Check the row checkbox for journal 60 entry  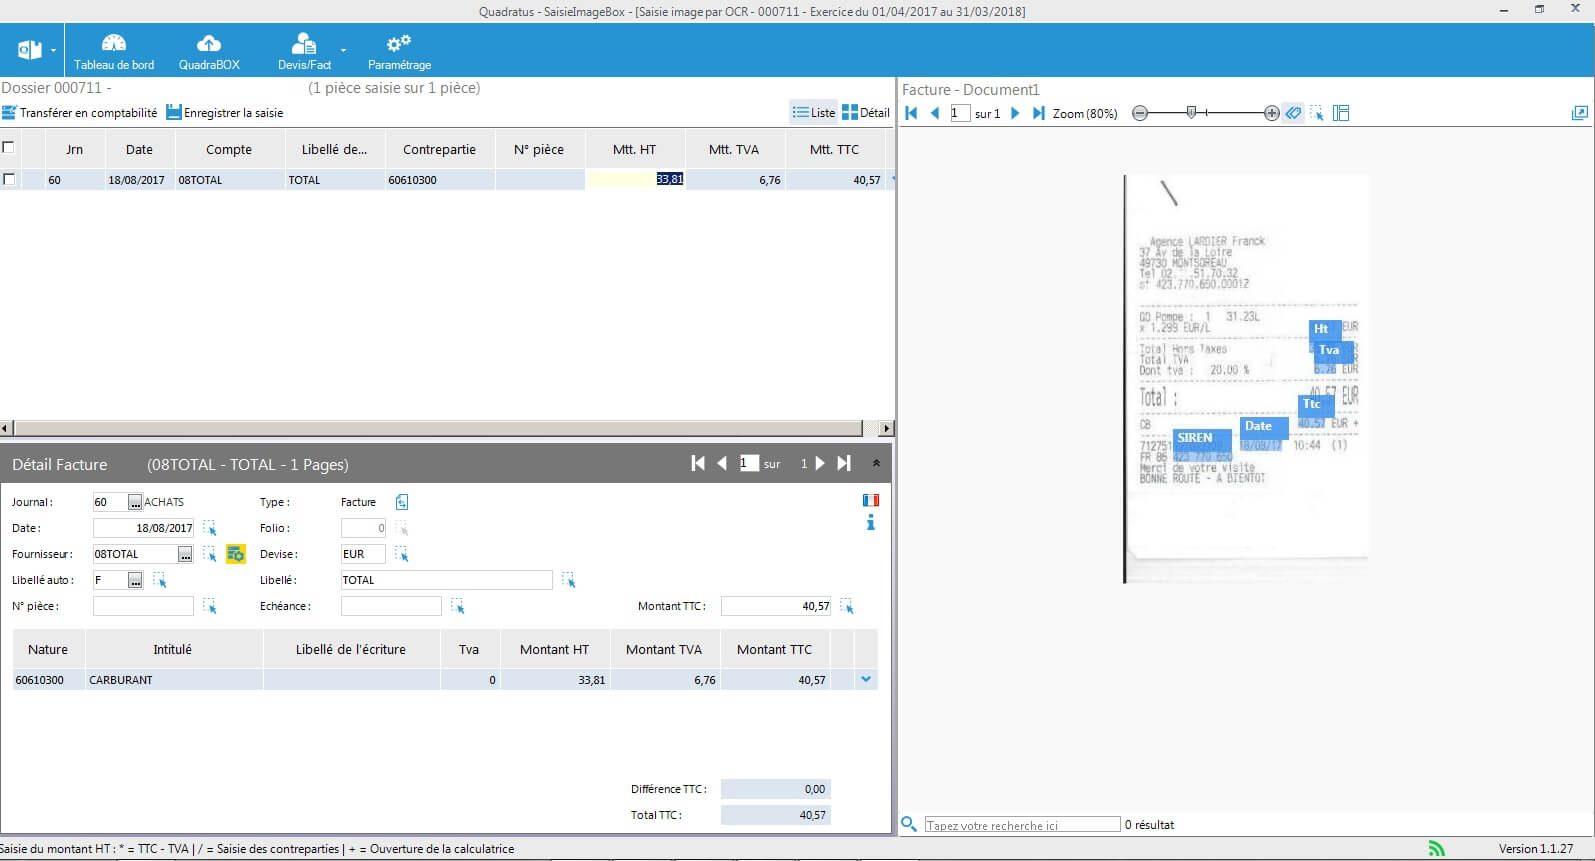pyautogui.click(x=9, y=179)
